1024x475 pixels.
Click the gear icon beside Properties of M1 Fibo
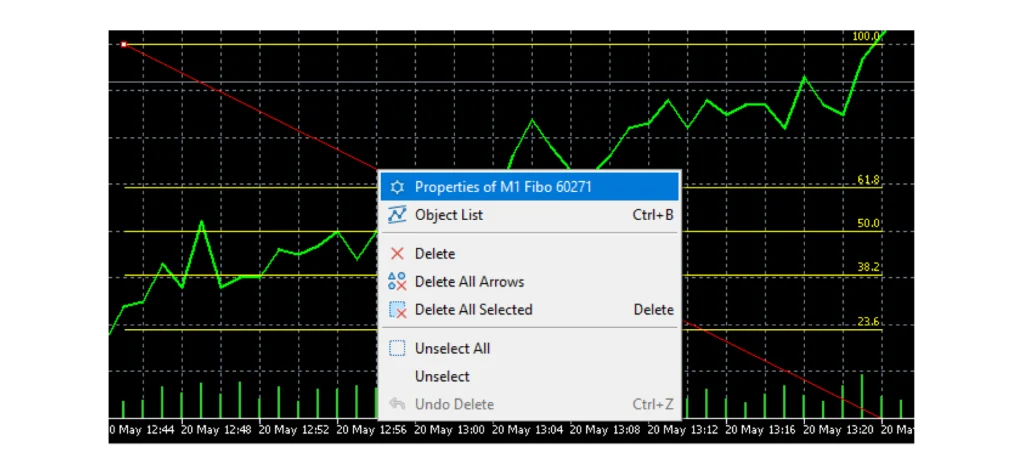click(x=397, y=187)
